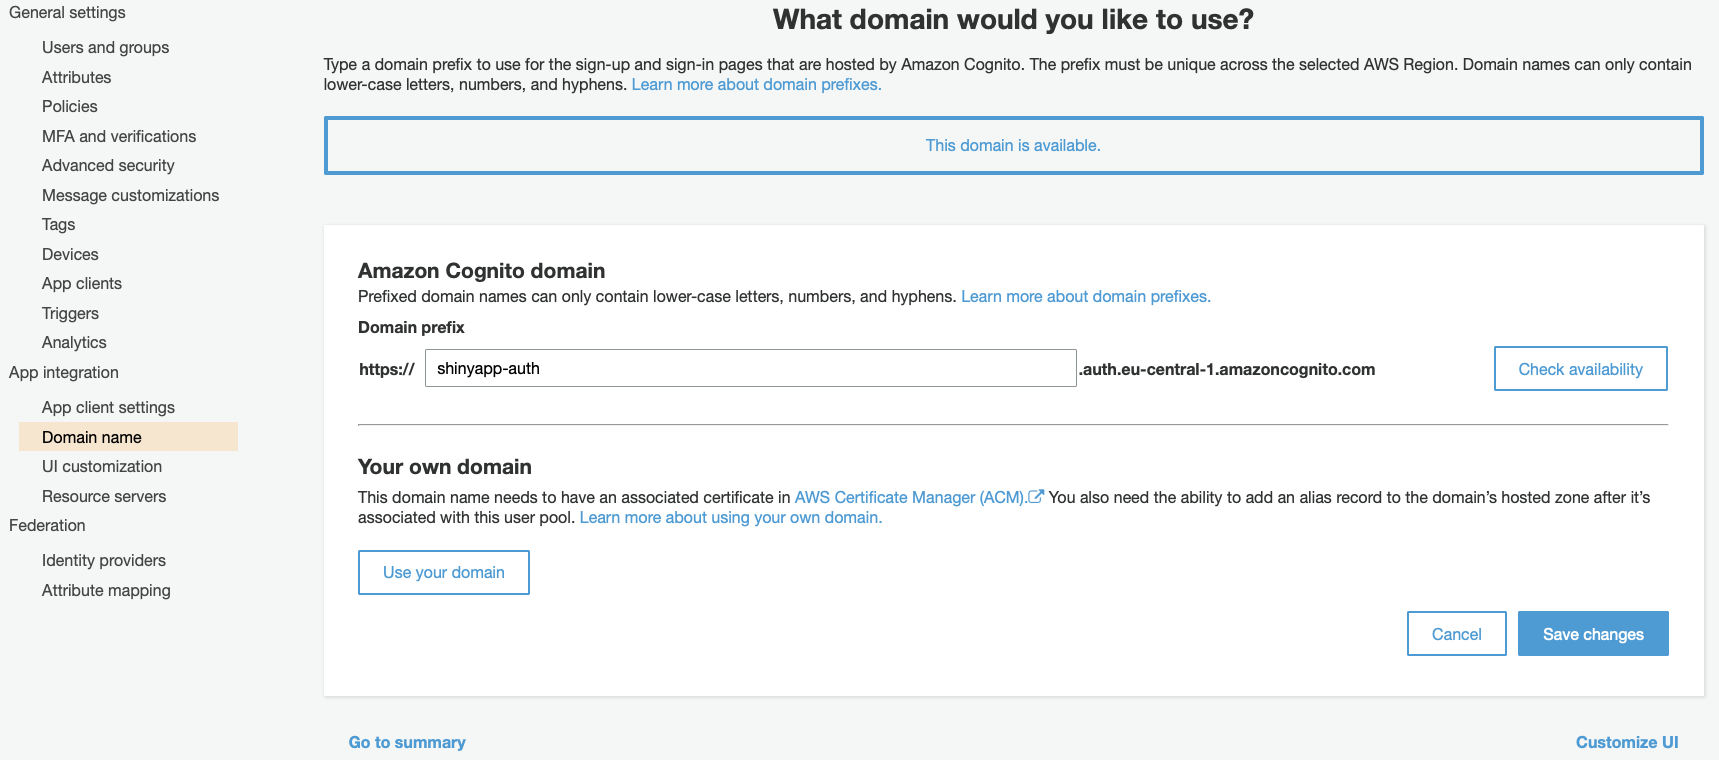This screenshot has height=760, width=1719.
Task: Click 'This domain is available.' message
Action: [1013, 146]
